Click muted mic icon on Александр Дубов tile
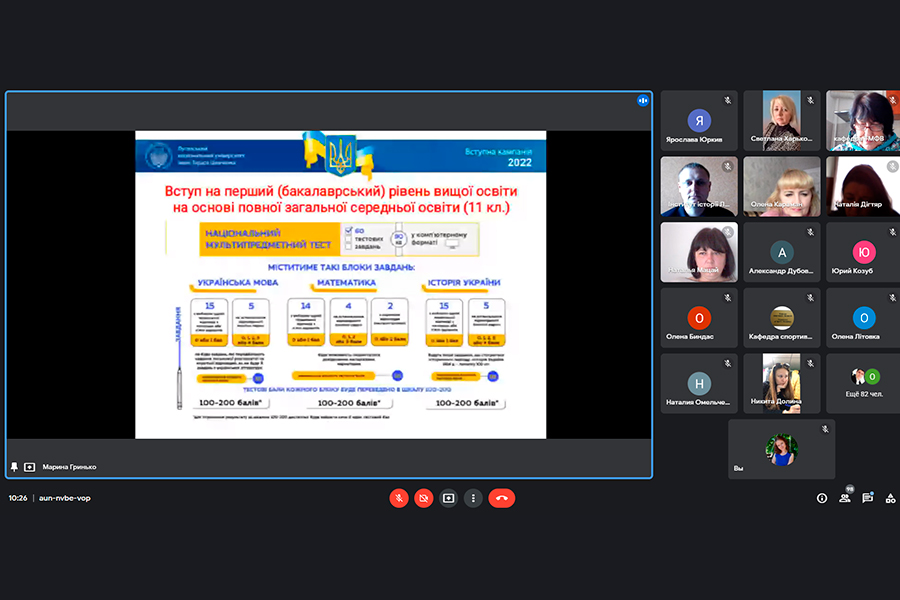The height and width of the screenshot is (600, 900). [810, 233]
